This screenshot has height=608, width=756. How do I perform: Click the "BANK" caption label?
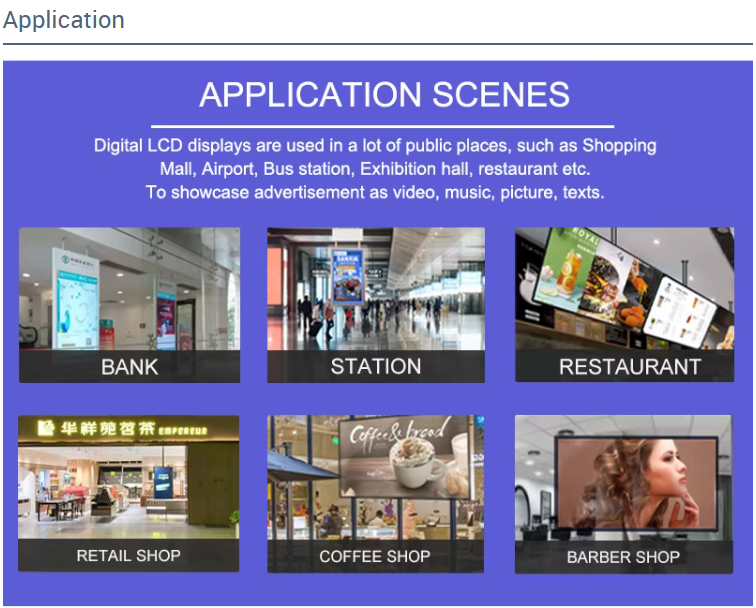(130, 367)
